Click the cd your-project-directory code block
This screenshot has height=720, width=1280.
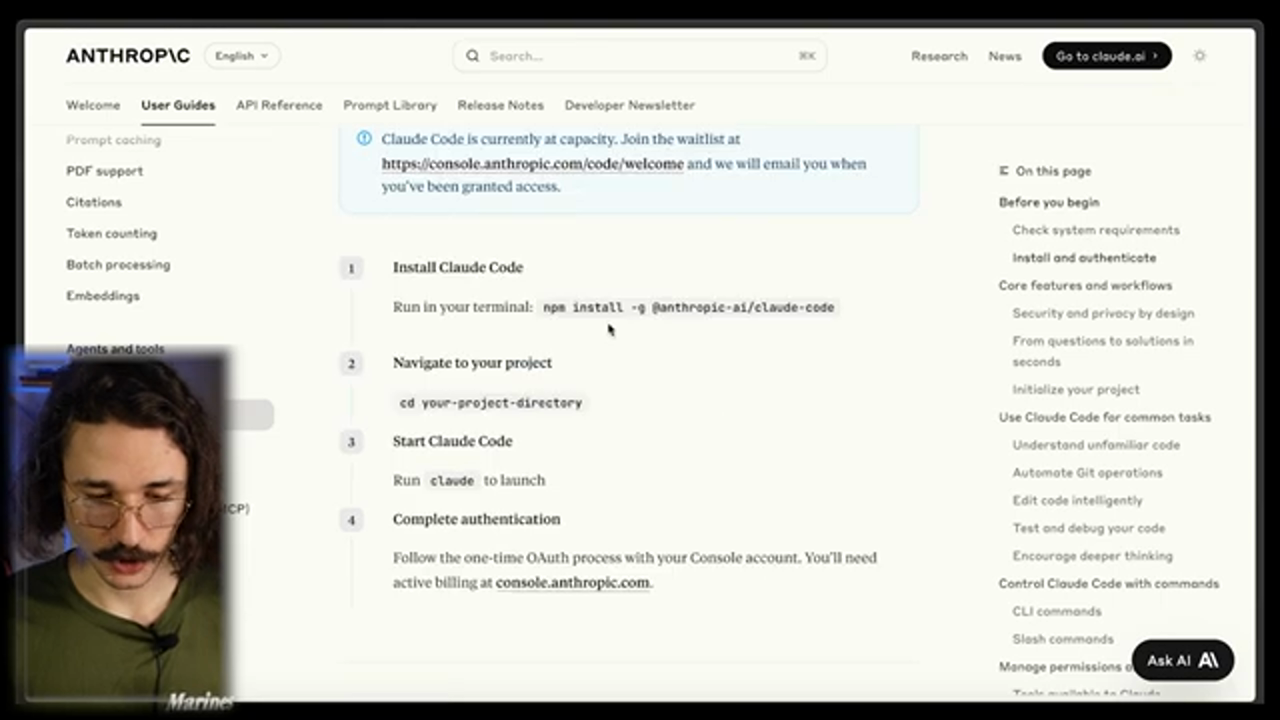click(490, 403)
